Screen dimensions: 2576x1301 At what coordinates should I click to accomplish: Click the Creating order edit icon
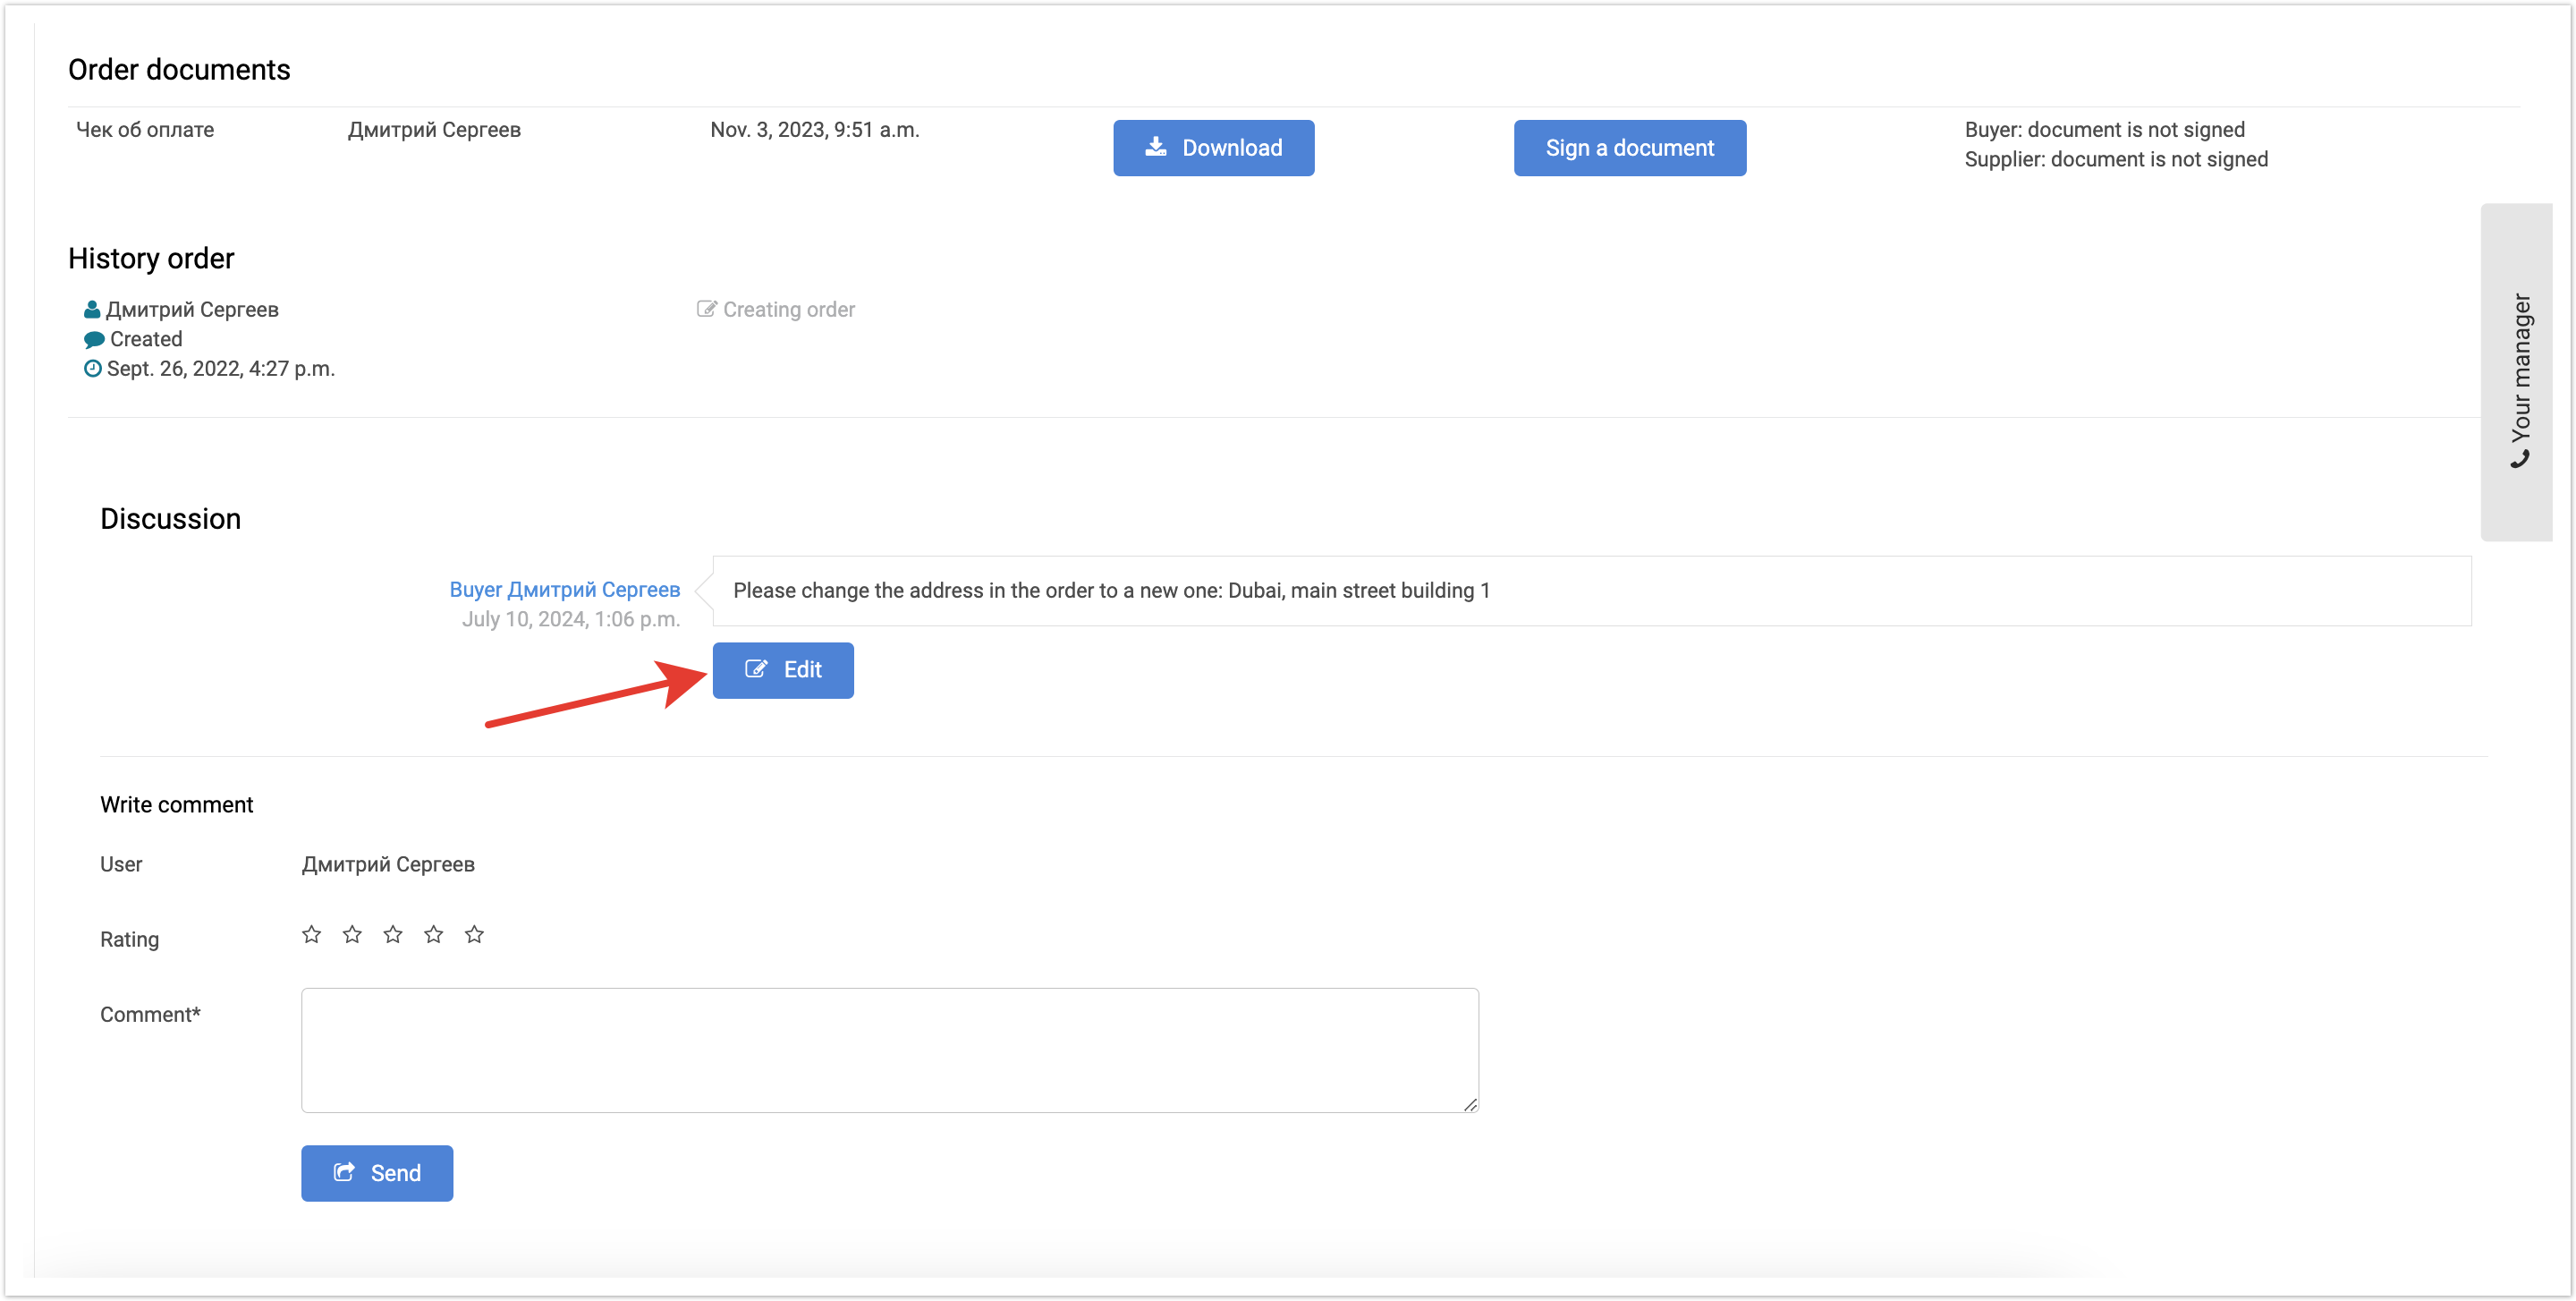(706, 309)
